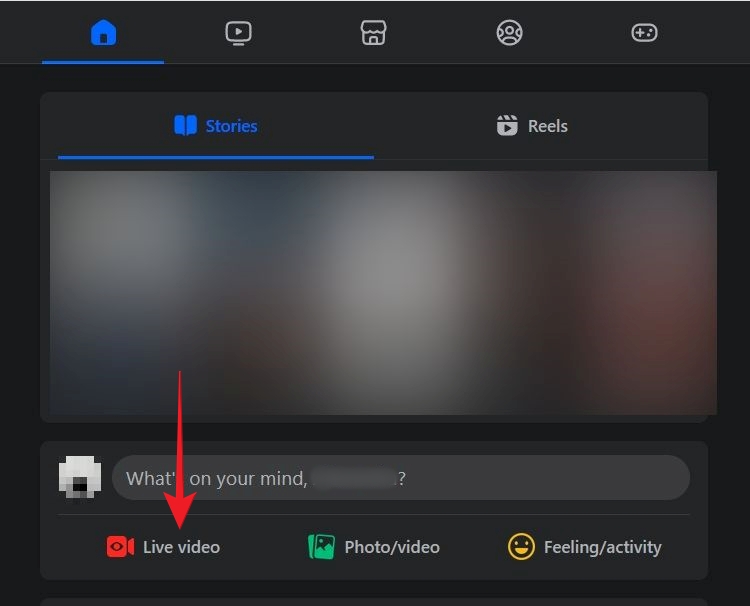Click the yellow Feeling/activity smiley icon
750x606 pixels.
tap(521, 547)
